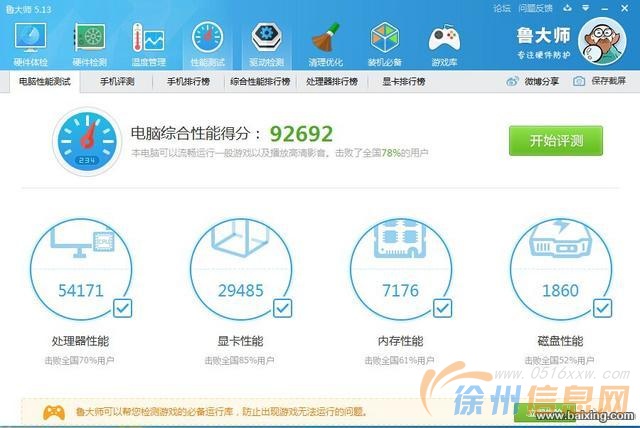This screenshot has height=428, width=640.
Task: Click 击败全国61%用户 text
Action: tap(399, 361)
